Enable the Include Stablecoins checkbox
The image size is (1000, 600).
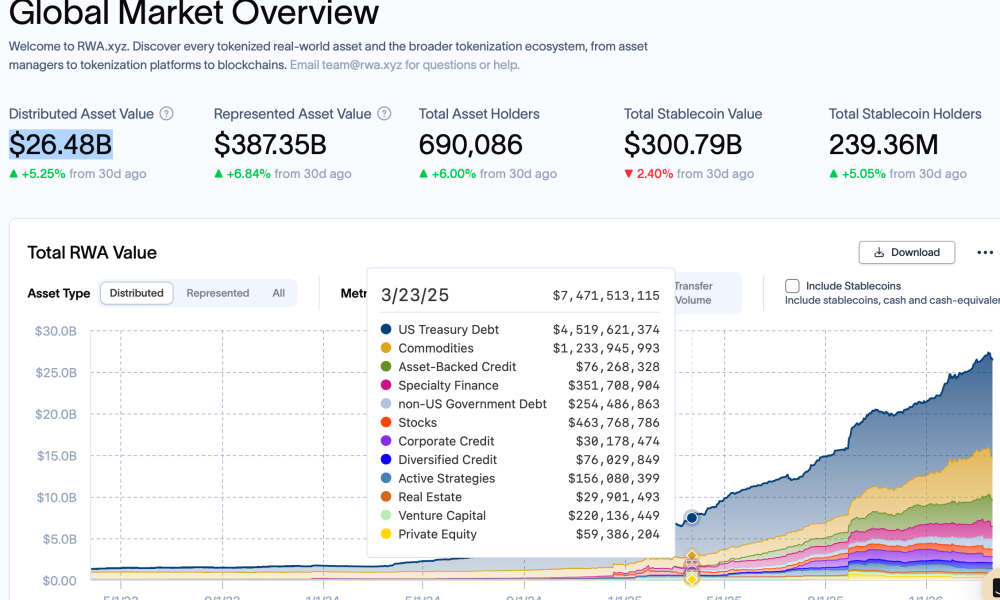click(792, 286)
